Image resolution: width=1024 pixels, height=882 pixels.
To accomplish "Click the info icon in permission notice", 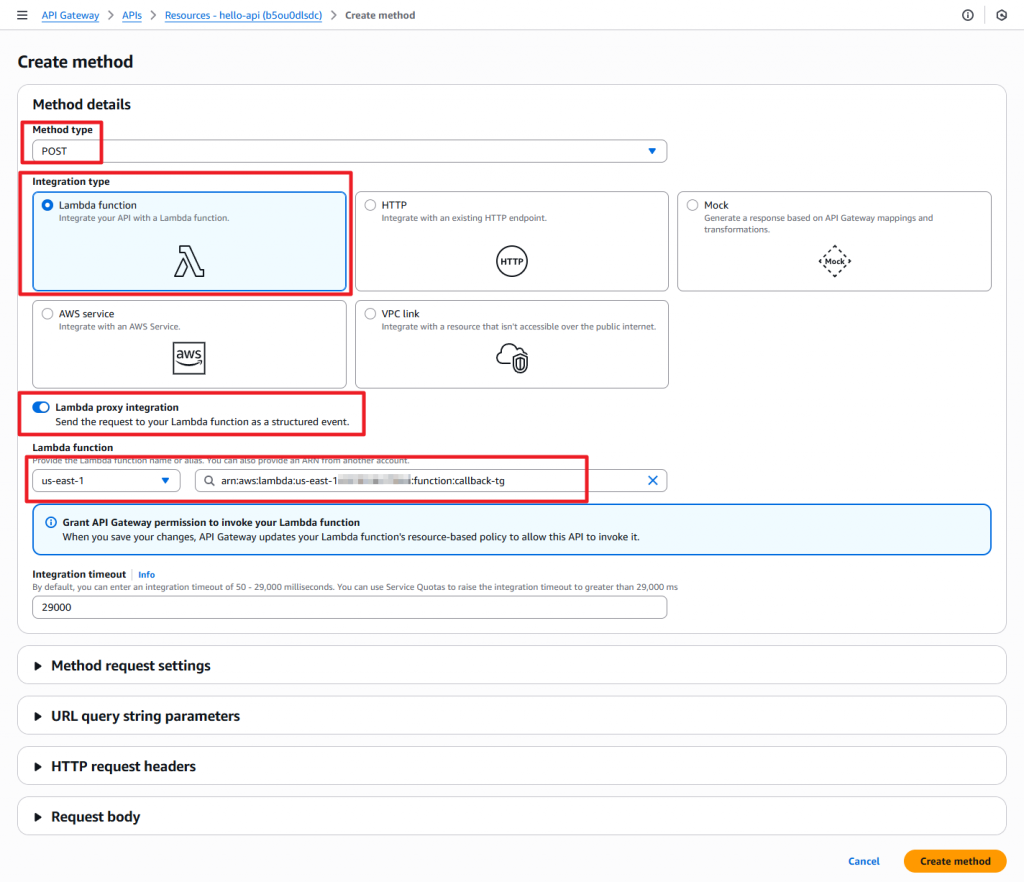I will (x=51, y=522).
